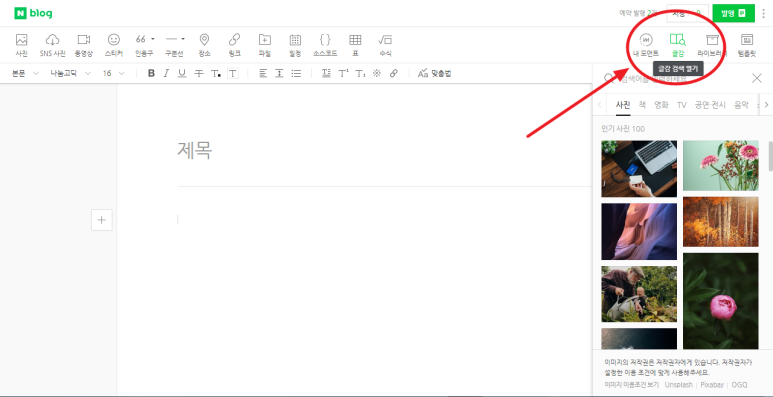Image resolution: width=773 pixels, height=397 pixels.
Task: Open the font size 16 dropdown
Action: point(113,73)
